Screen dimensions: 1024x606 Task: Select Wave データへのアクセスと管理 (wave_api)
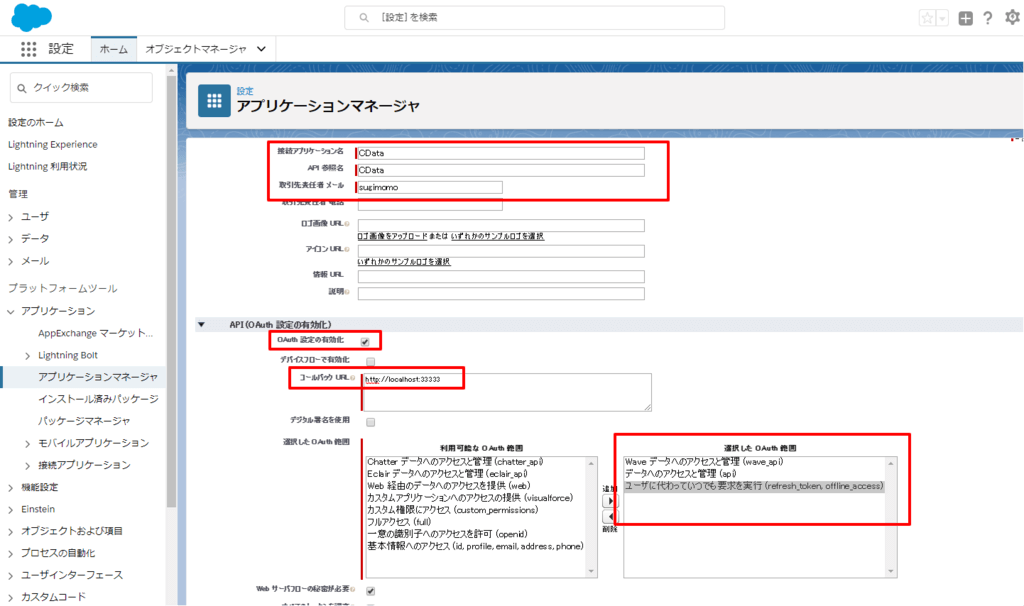coord(704,462)
